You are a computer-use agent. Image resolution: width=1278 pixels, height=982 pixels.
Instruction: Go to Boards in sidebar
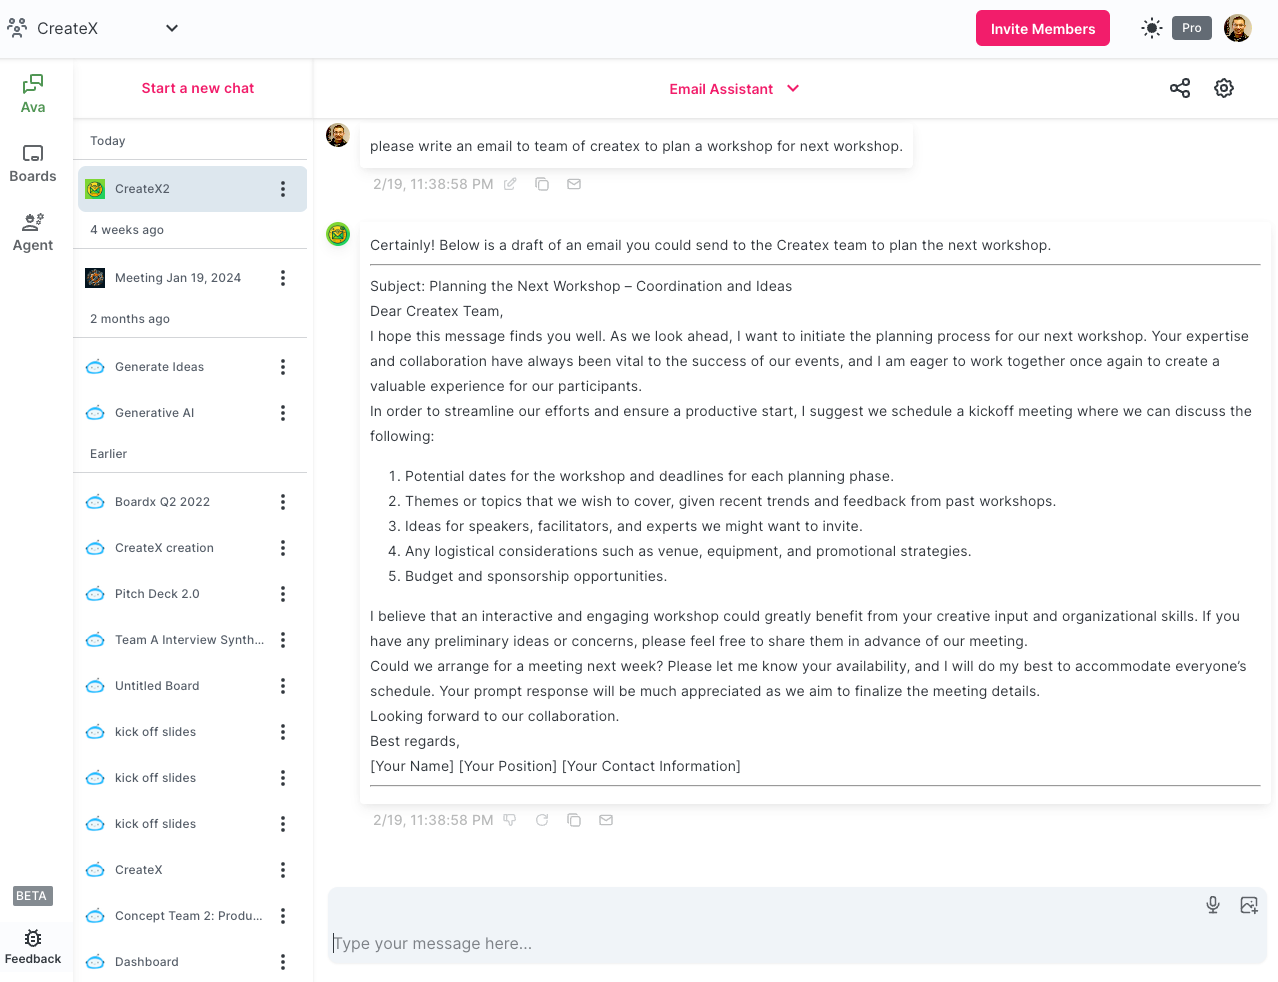(33, 164)
